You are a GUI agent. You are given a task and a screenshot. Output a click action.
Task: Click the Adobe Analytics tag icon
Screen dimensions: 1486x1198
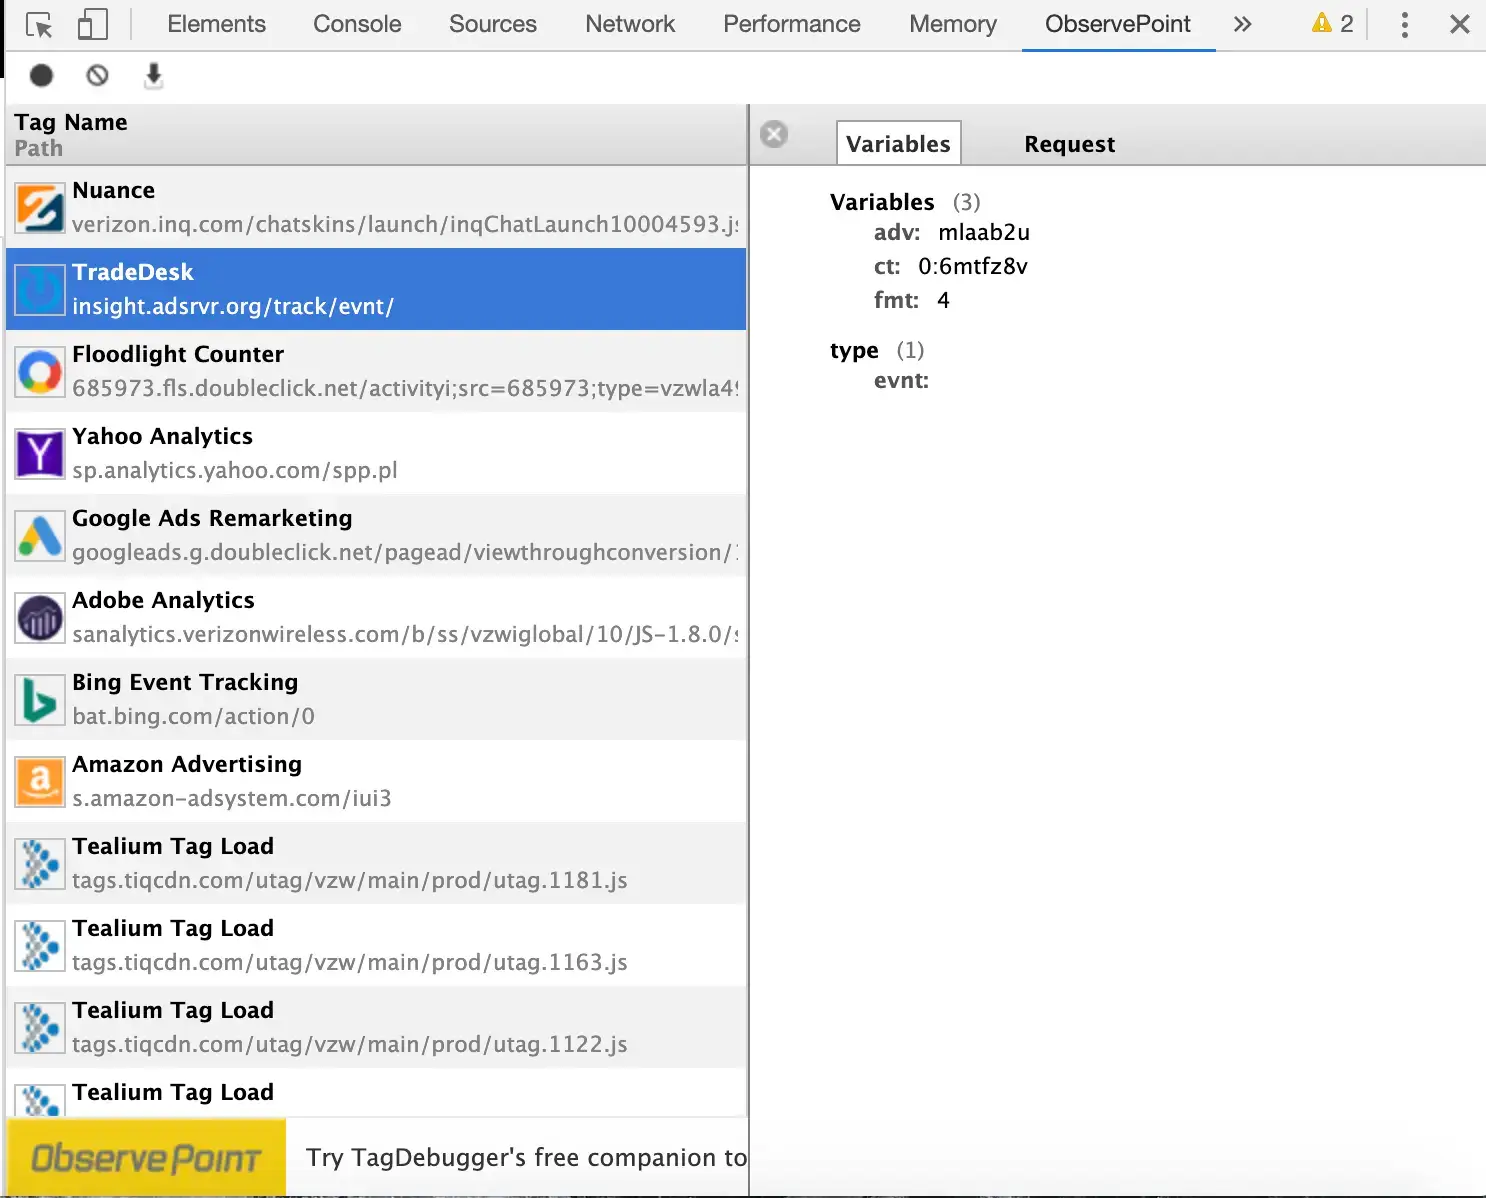click(40, 618)
